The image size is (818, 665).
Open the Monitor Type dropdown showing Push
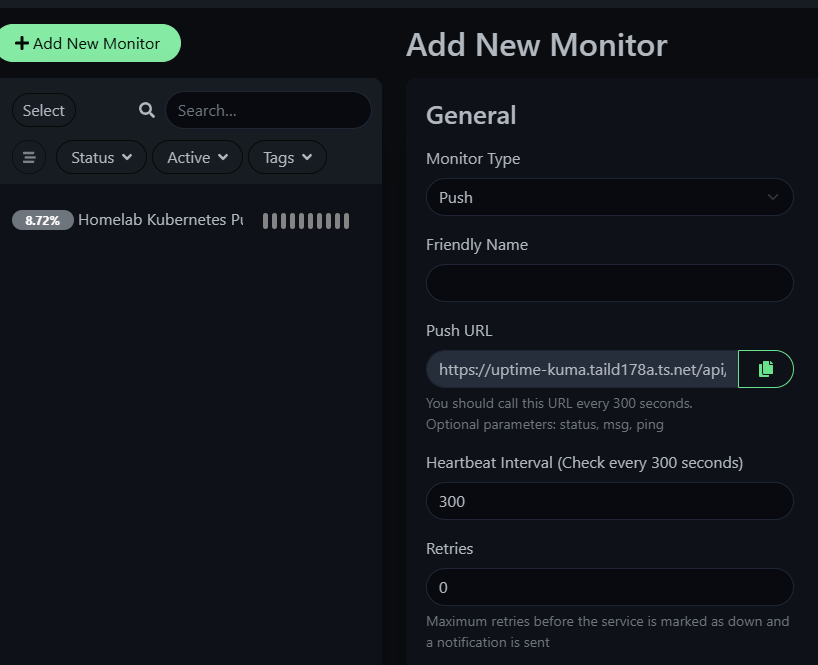[609, 197]
